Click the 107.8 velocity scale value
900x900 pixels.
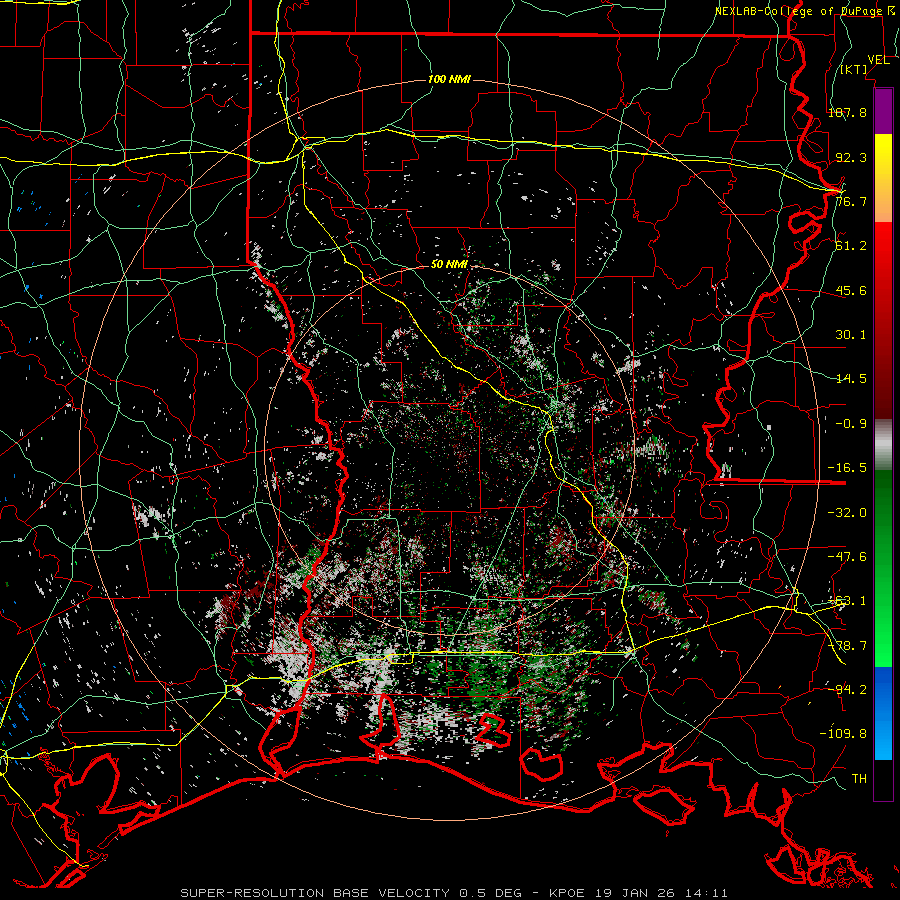click(x=847, y=112)
